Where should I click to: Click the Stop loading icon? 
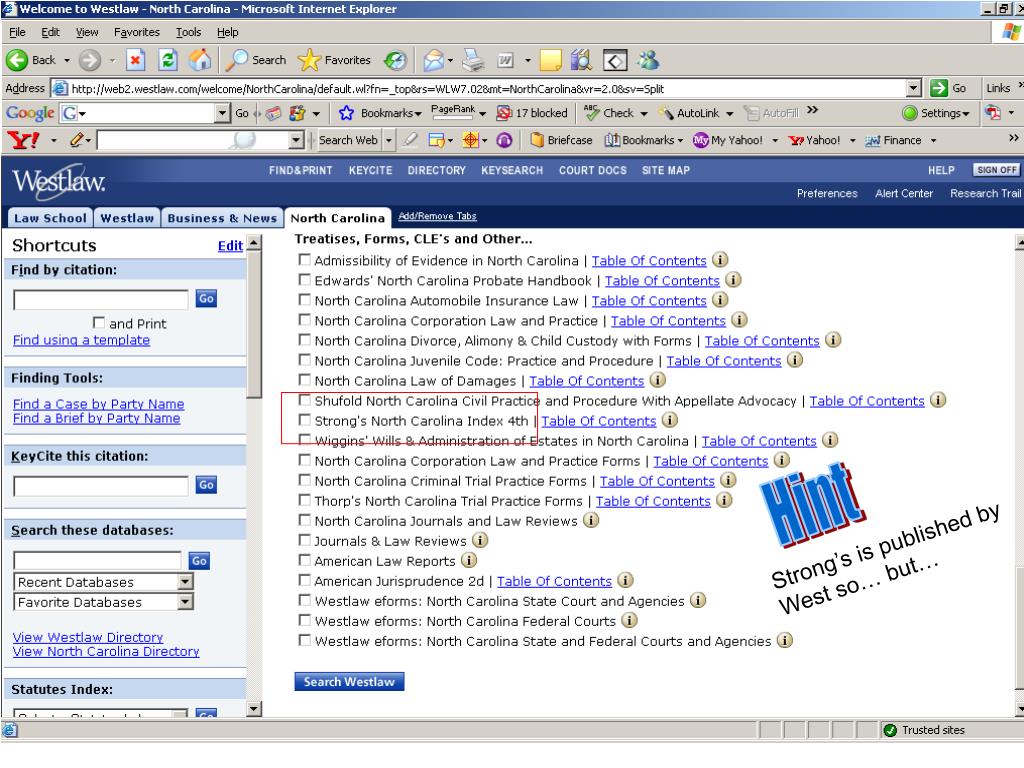tap(135, 60)
